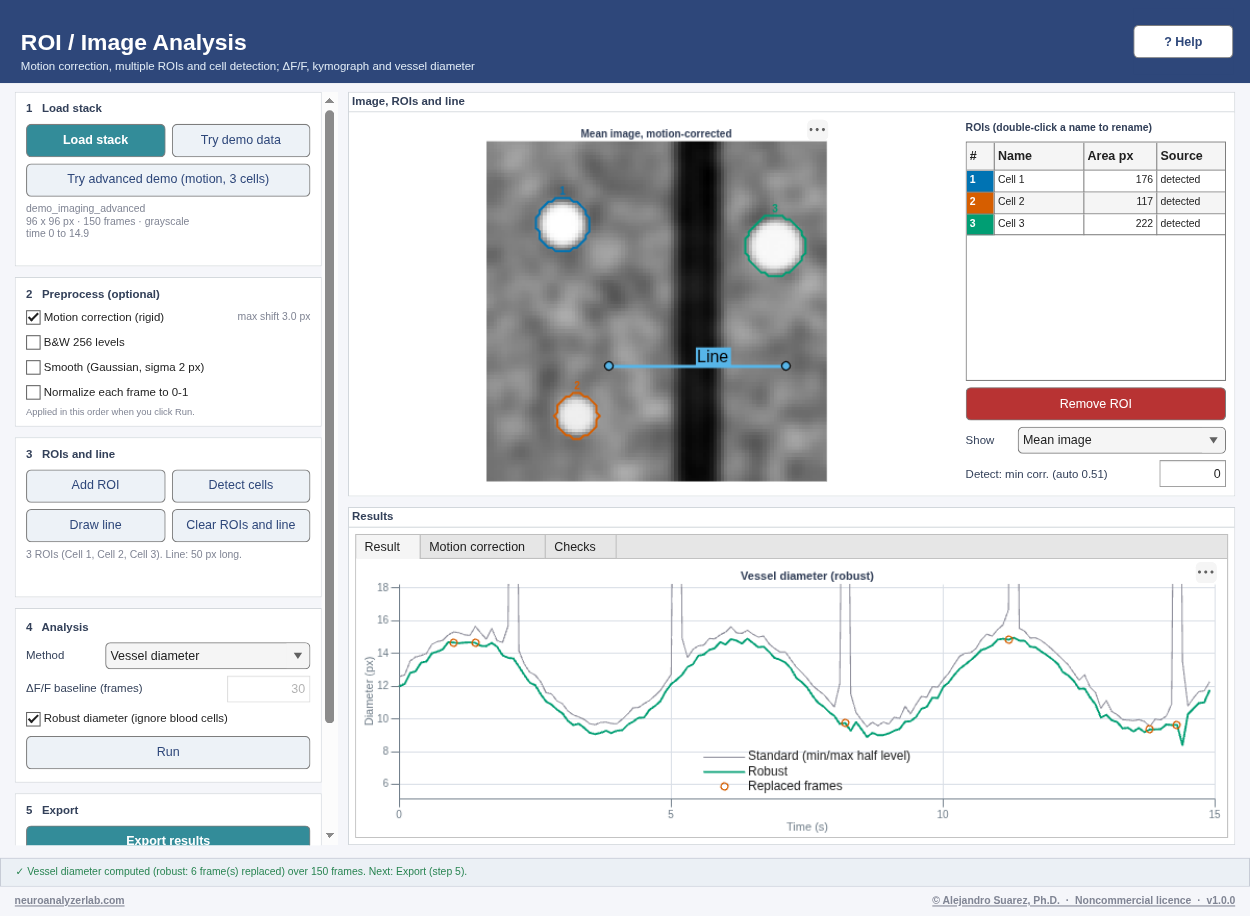Screen dimensions: 1250x916
Task: Select the Cell 3 name in ROI table
Action: (1039, 224)
